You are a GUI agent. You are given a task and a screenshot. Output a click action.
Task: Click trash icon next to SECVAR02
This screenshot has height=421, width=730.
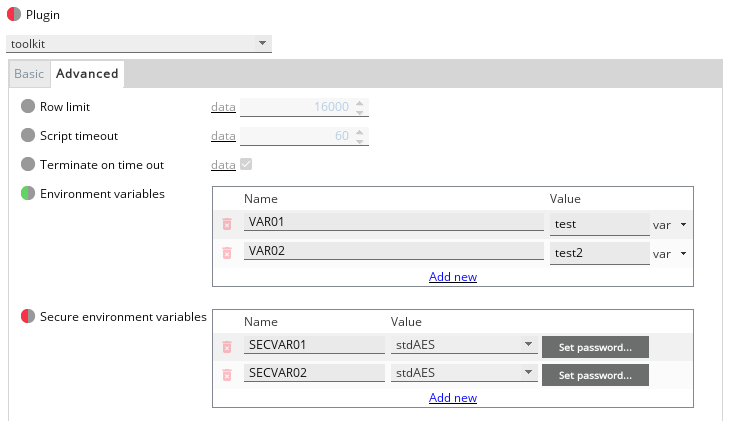pos(227,375)
